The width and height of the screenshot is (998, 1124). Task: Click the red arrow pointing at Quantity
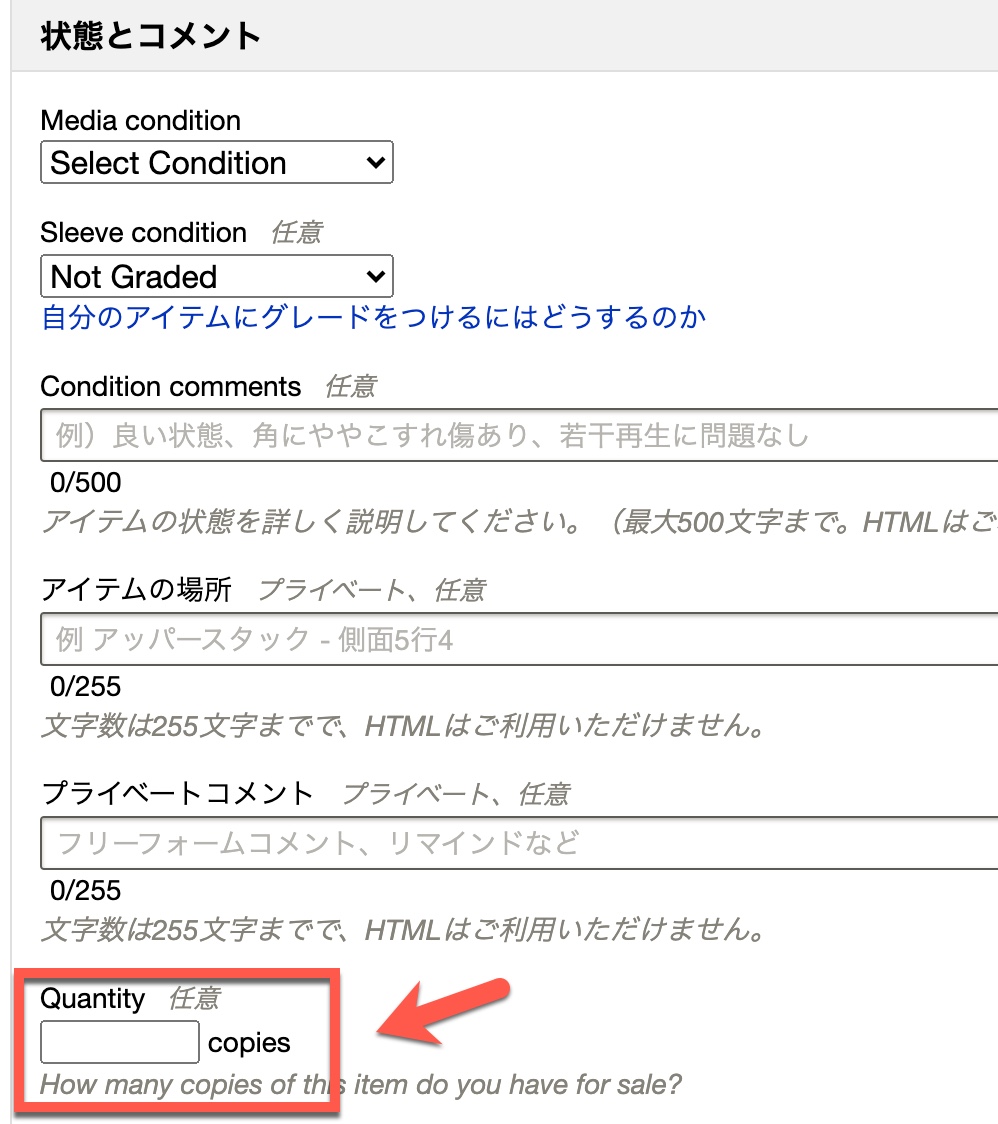tap(445, 1012)
